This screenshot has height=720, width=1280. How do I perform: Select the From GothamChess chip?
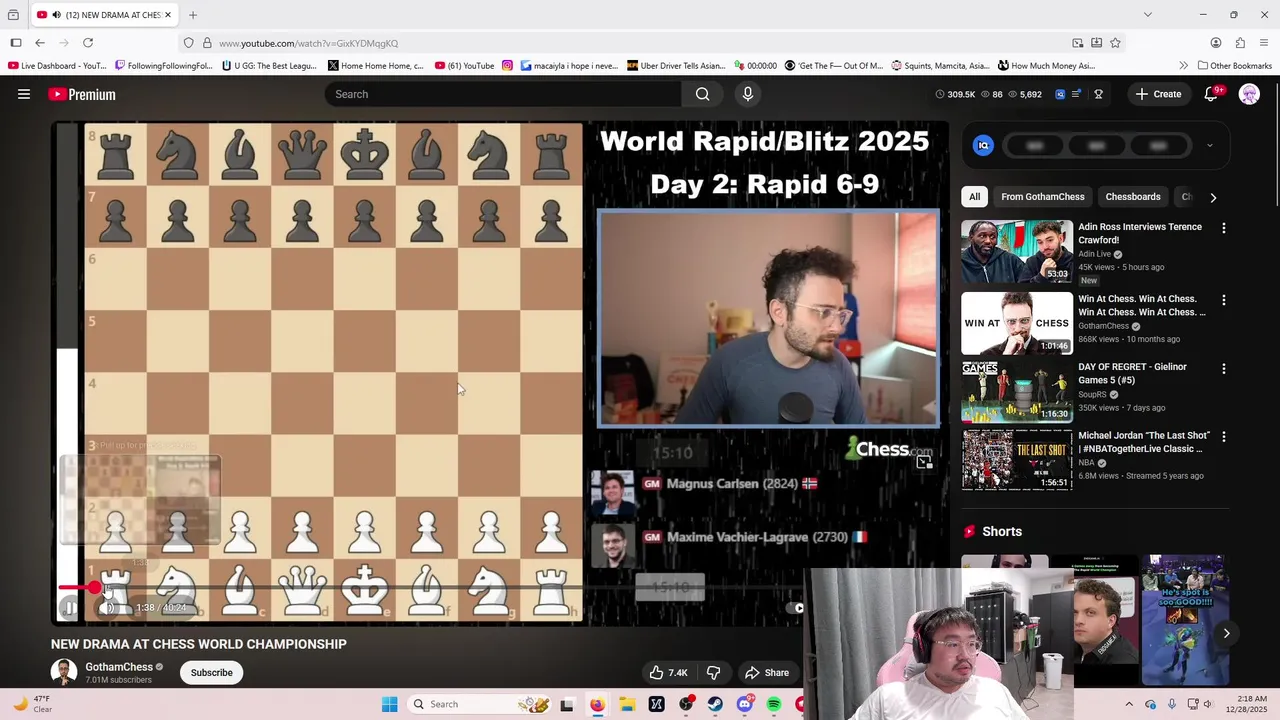(x=1043, y=197)
